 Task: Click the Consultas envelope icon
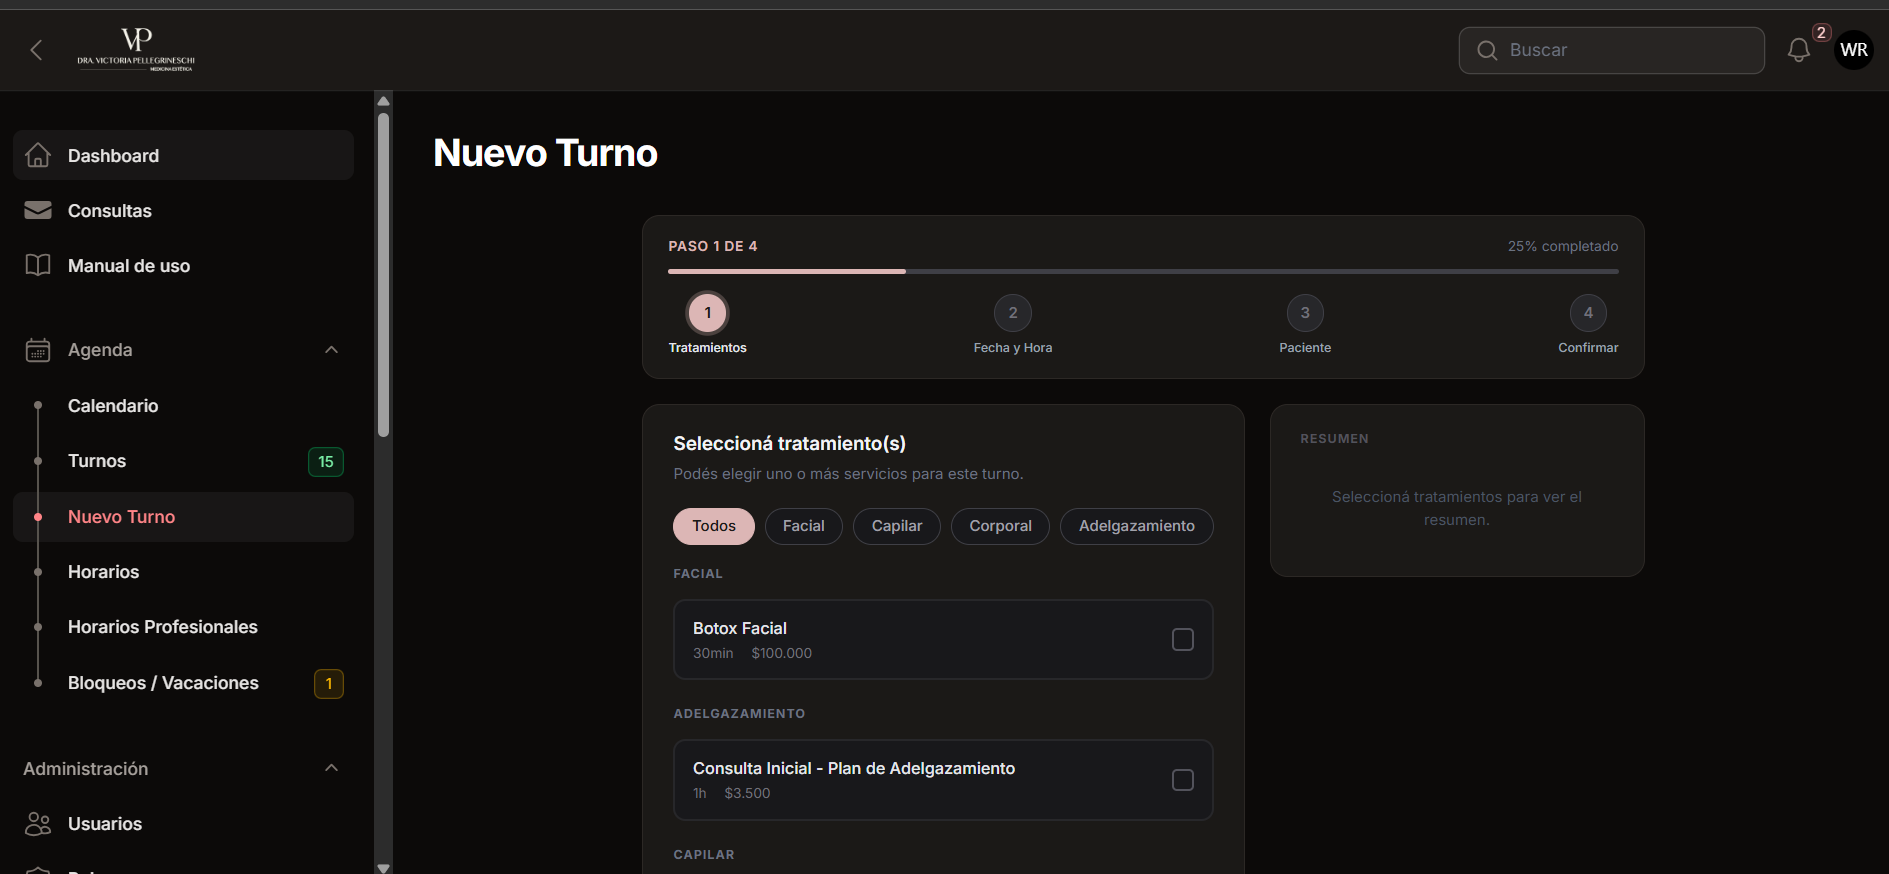coord(38,211)
